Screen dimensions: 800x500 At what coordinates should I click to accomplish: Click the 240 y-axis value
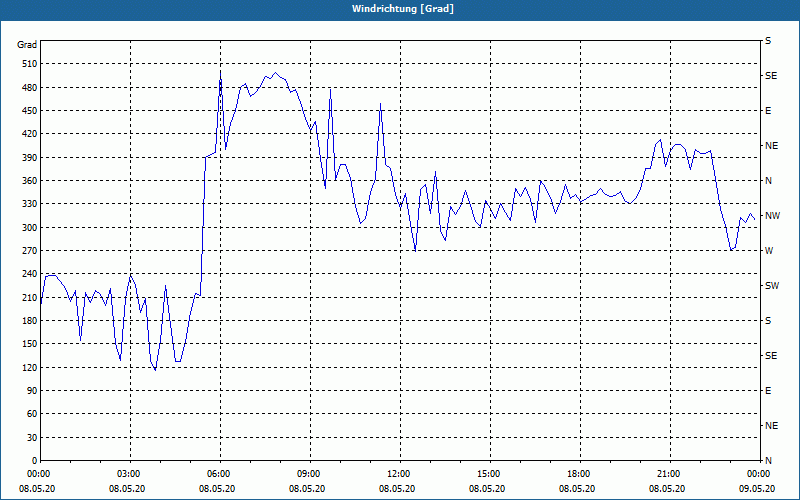[x=30, y=274]
